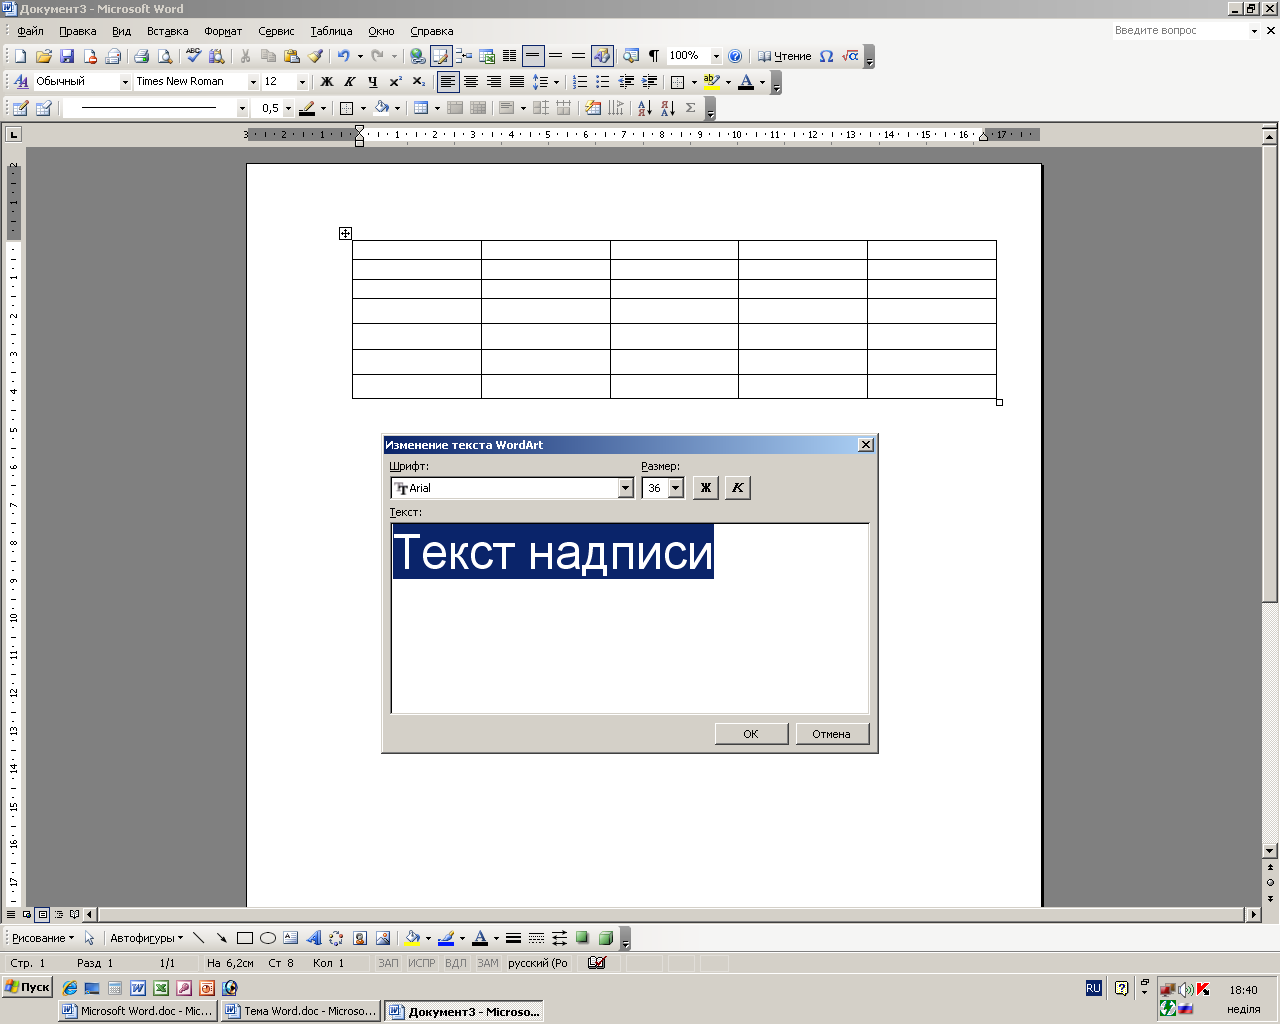
Task: Activate the Format Painter brush
Action: [x=315, y=56]
